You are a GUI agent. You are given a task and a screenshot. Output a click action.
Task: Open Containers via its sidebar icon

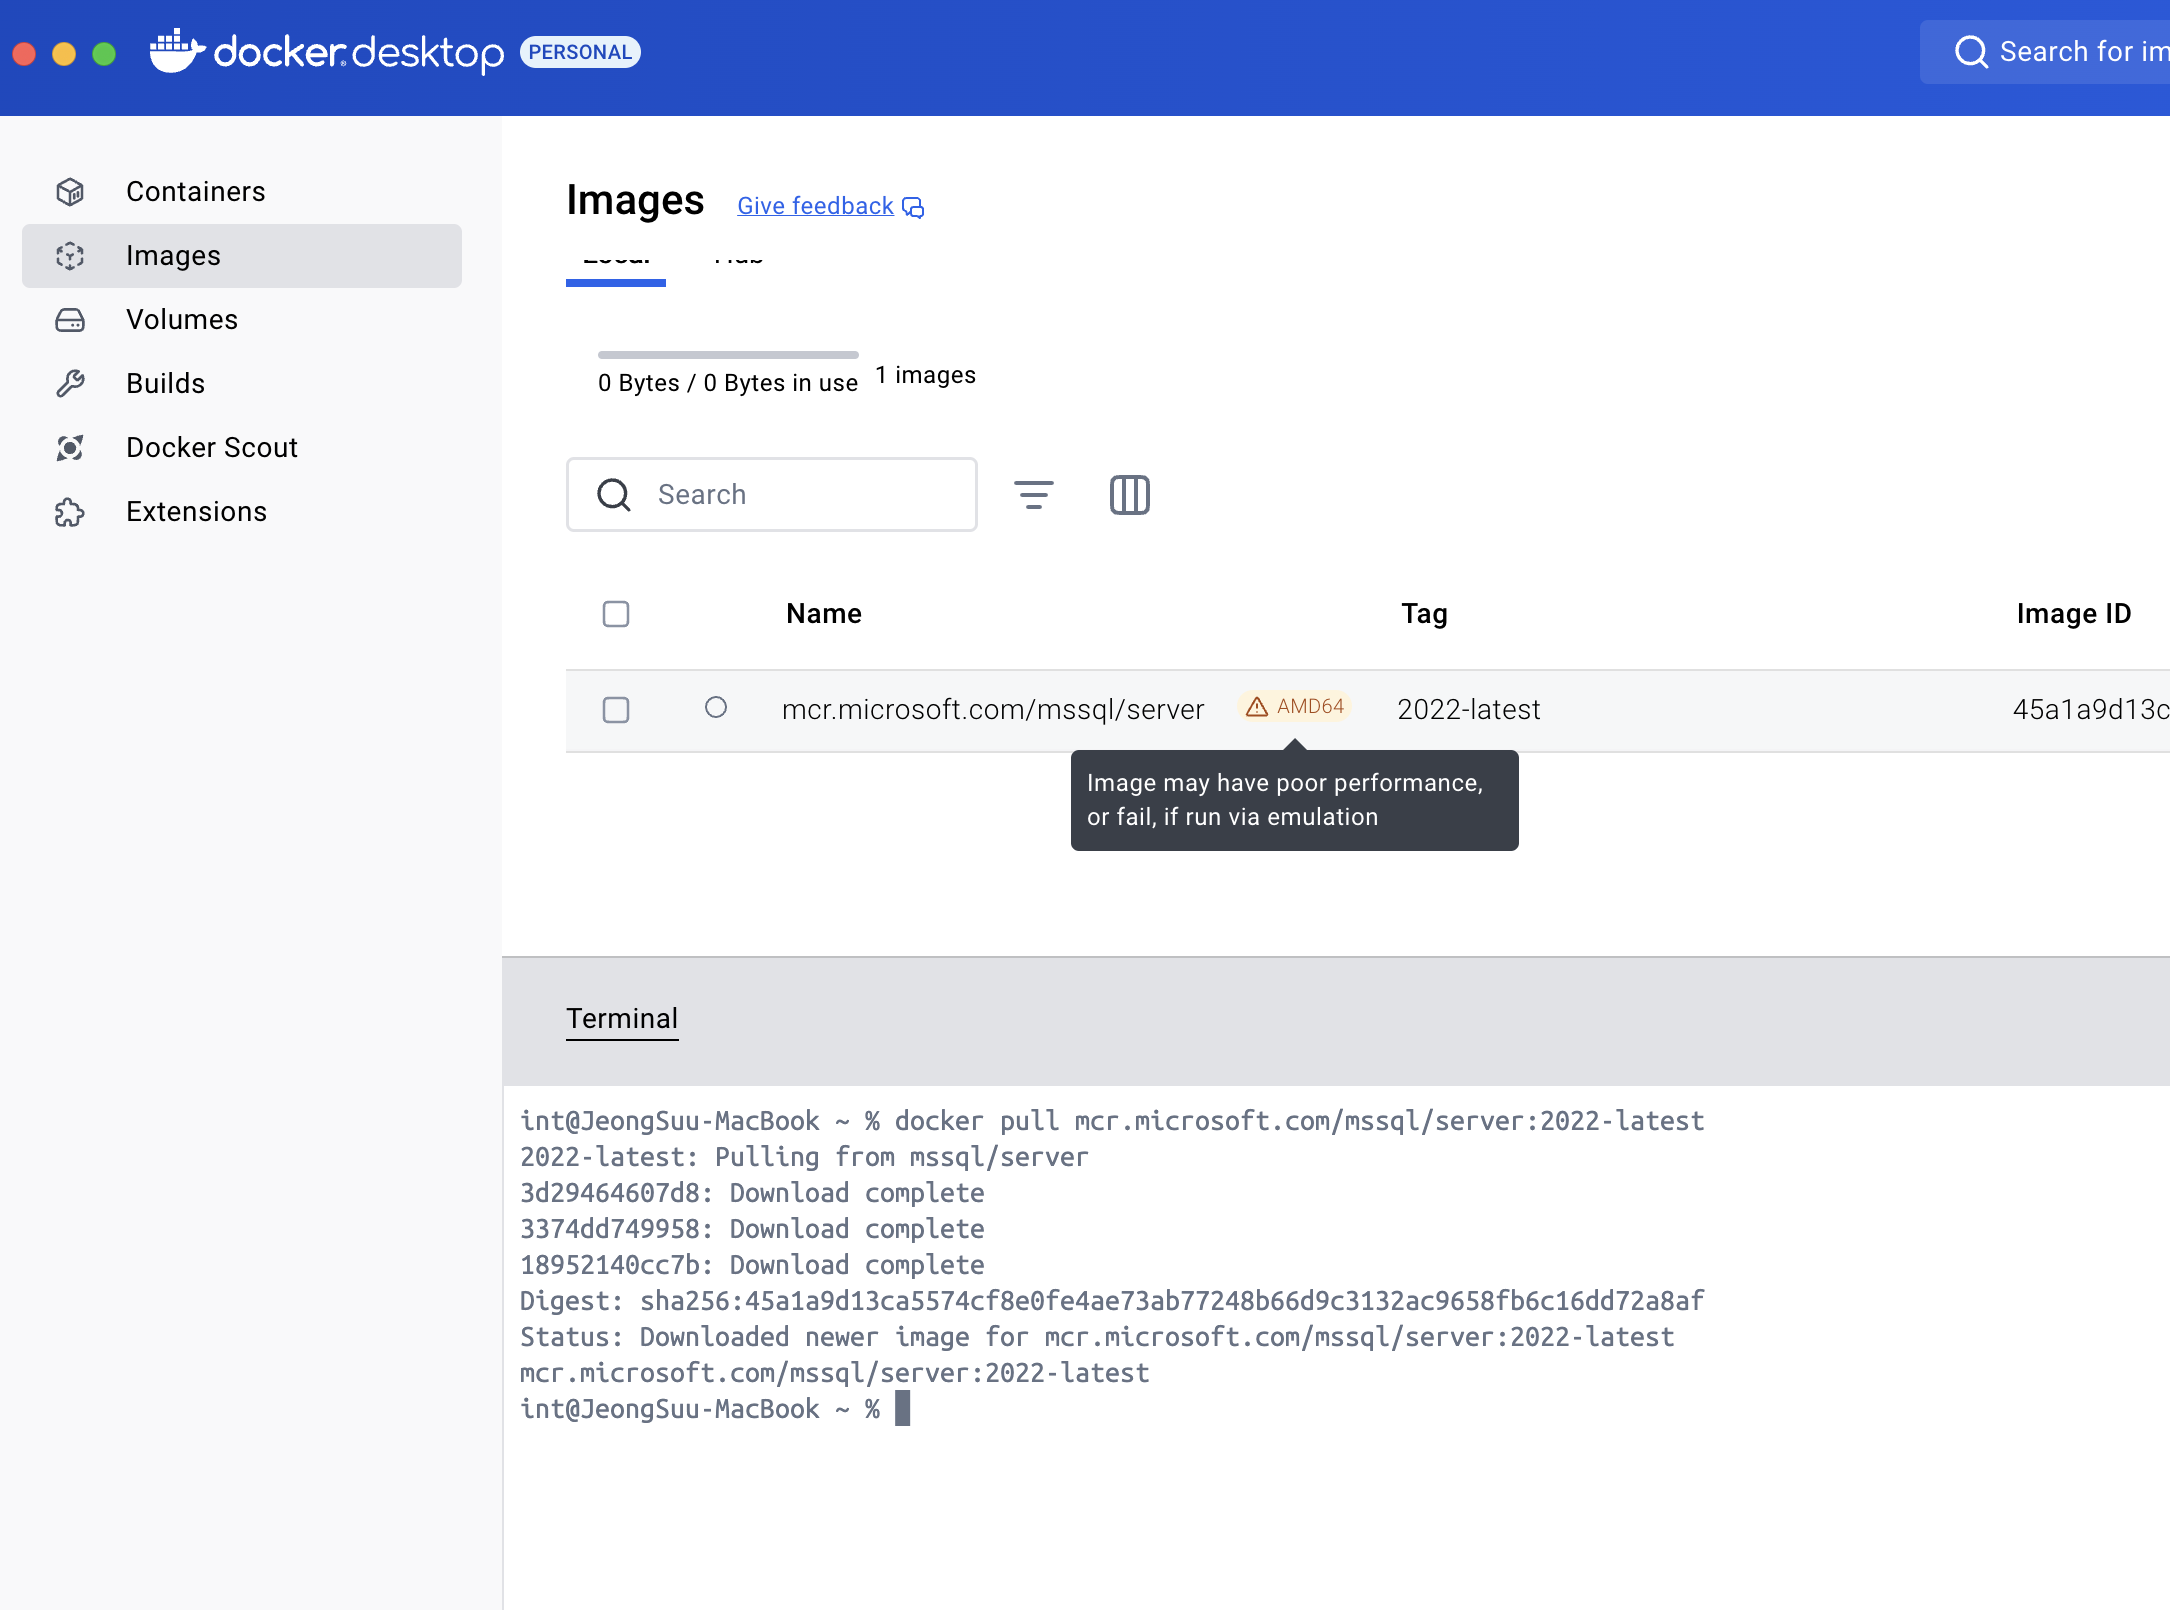[x=70, y=191]
